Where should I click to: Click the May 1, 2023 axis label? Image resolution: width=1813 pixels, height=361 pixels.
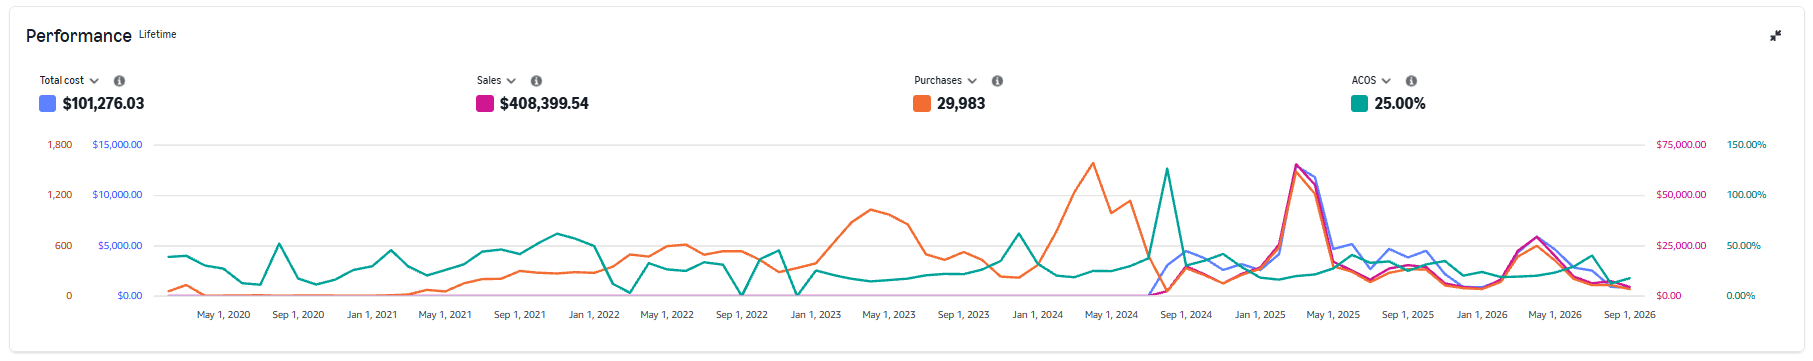(x=889, y=315)
